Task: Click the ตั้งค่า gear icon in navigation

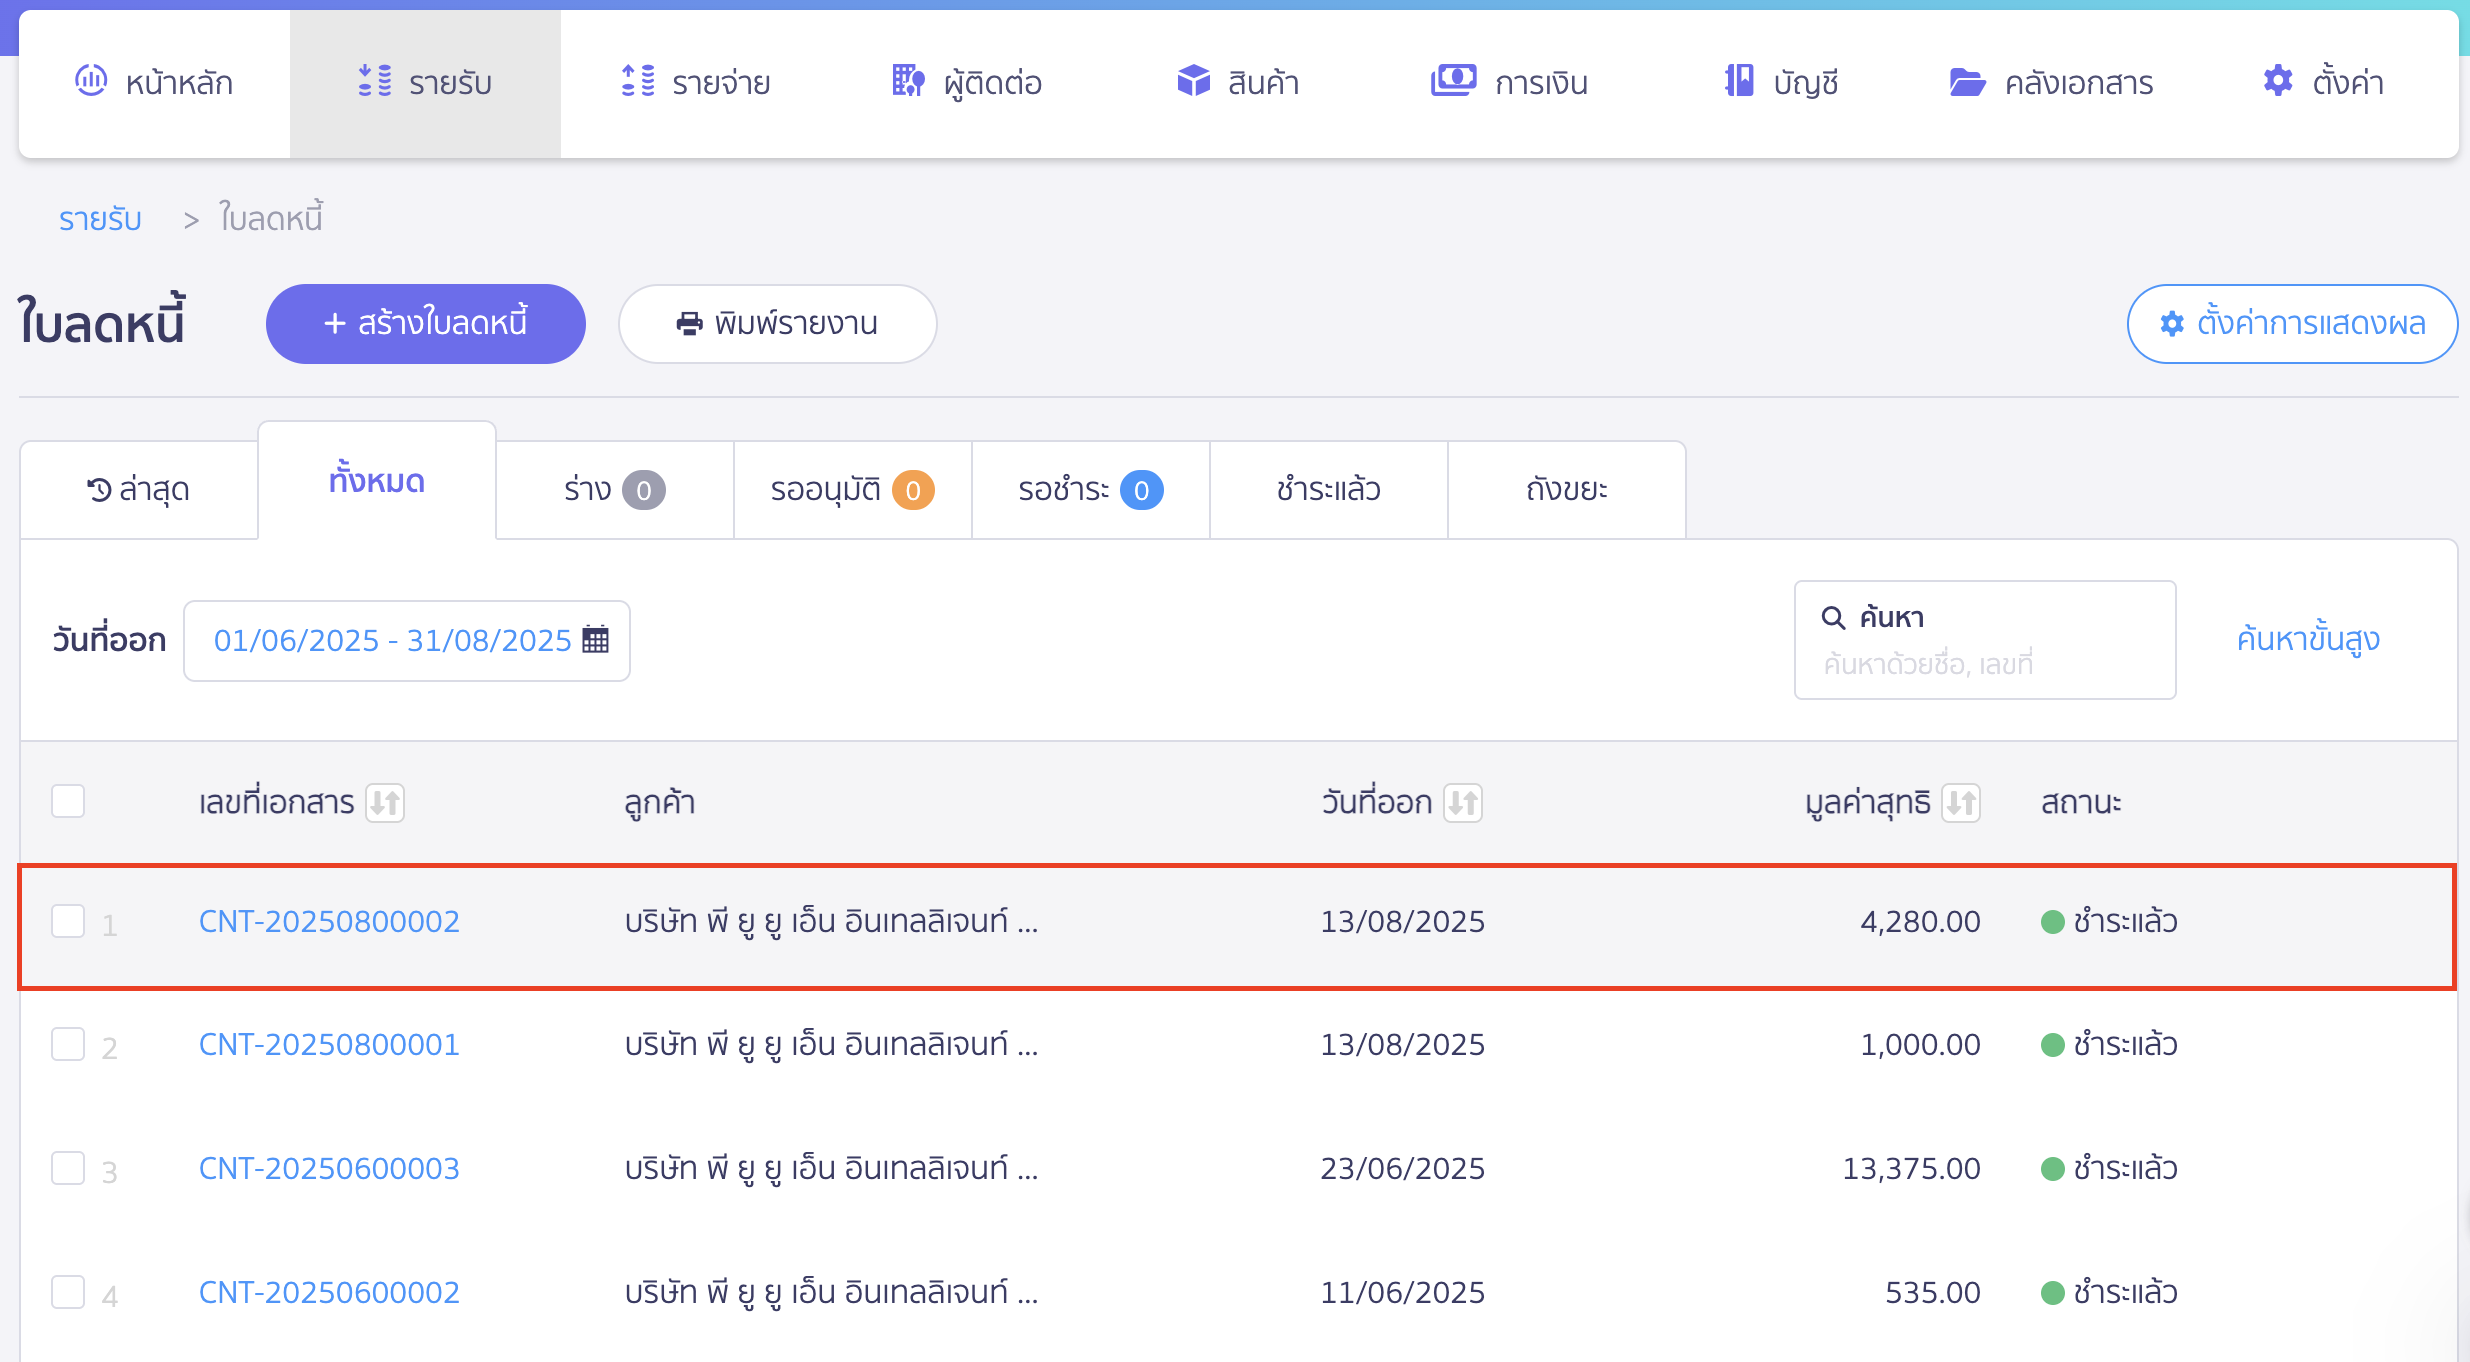Action: [2277, 80]
